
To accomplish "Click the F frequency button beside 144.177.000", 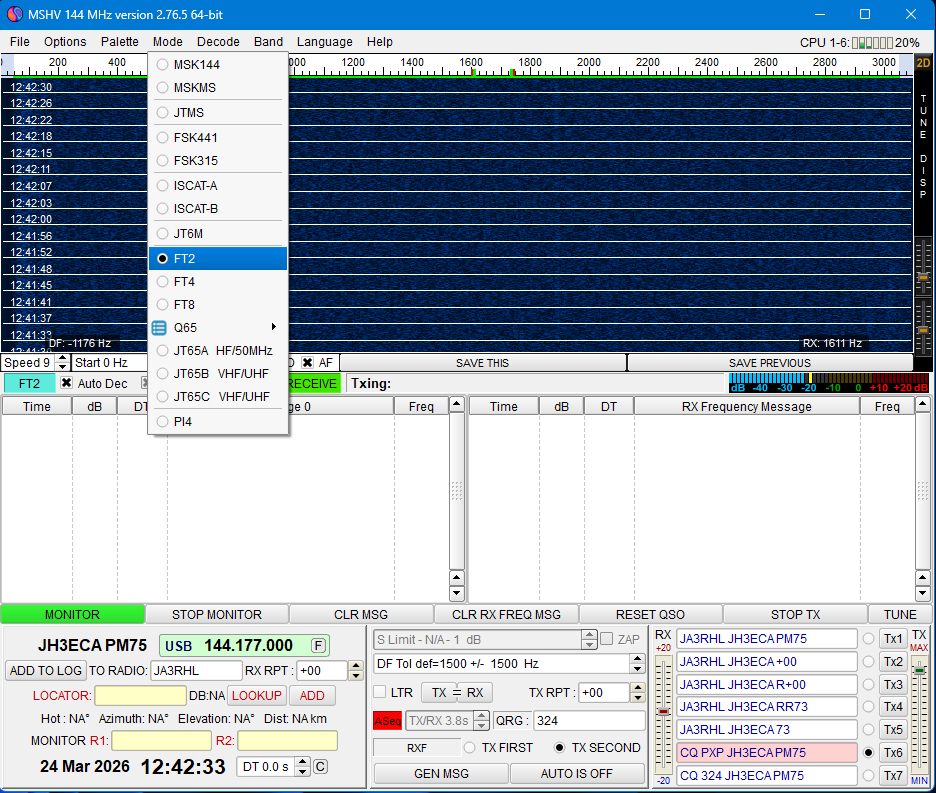I will coord(318,645).
